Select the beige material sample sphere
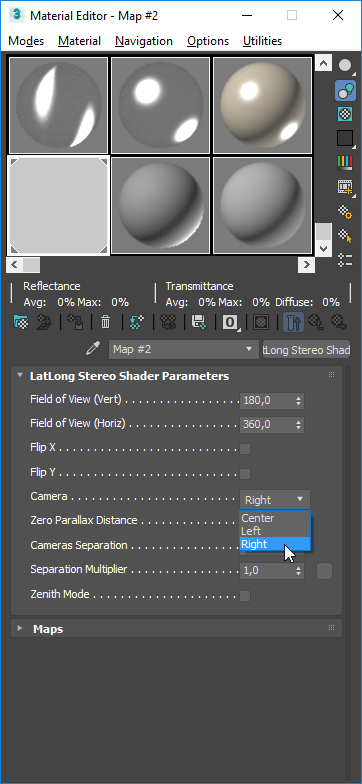362x784 pixels. click(262, 105)
